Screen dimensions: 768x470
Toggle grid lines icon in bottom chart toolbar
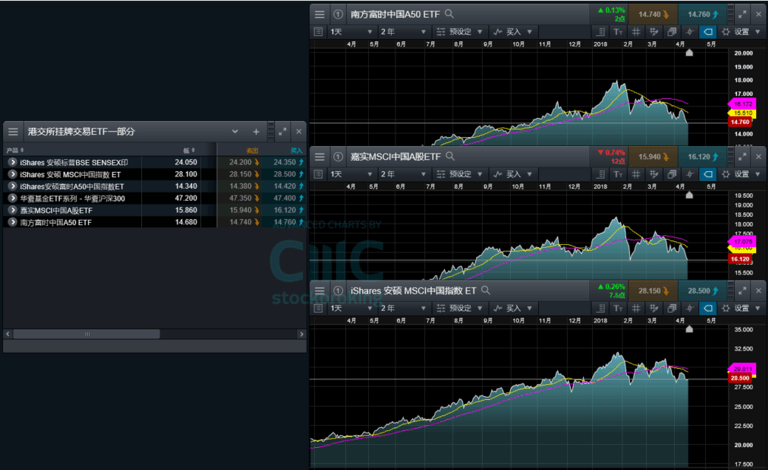click(x=636, y=308)
